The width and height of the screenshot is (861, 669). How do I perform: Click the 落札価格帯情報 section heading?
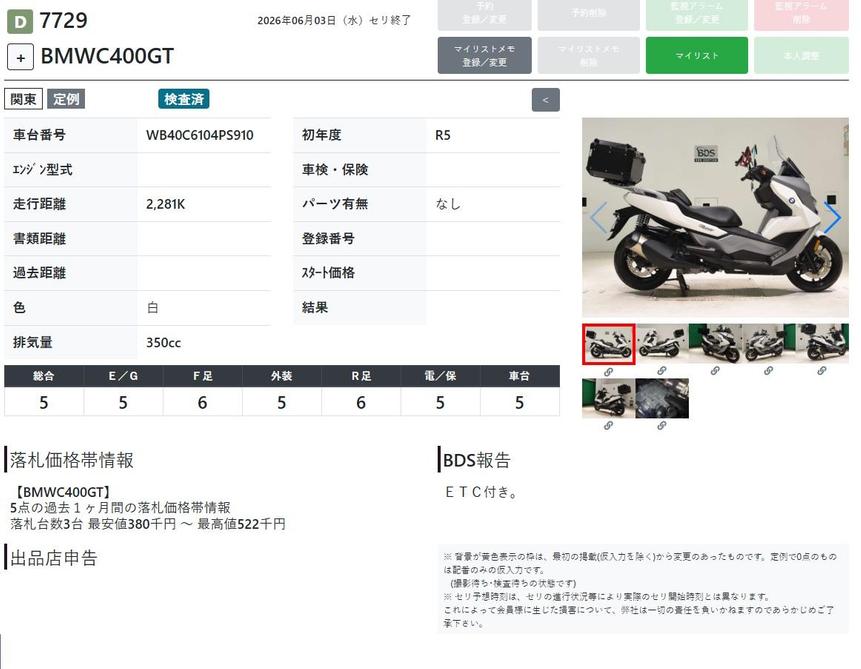pos(72,460)
